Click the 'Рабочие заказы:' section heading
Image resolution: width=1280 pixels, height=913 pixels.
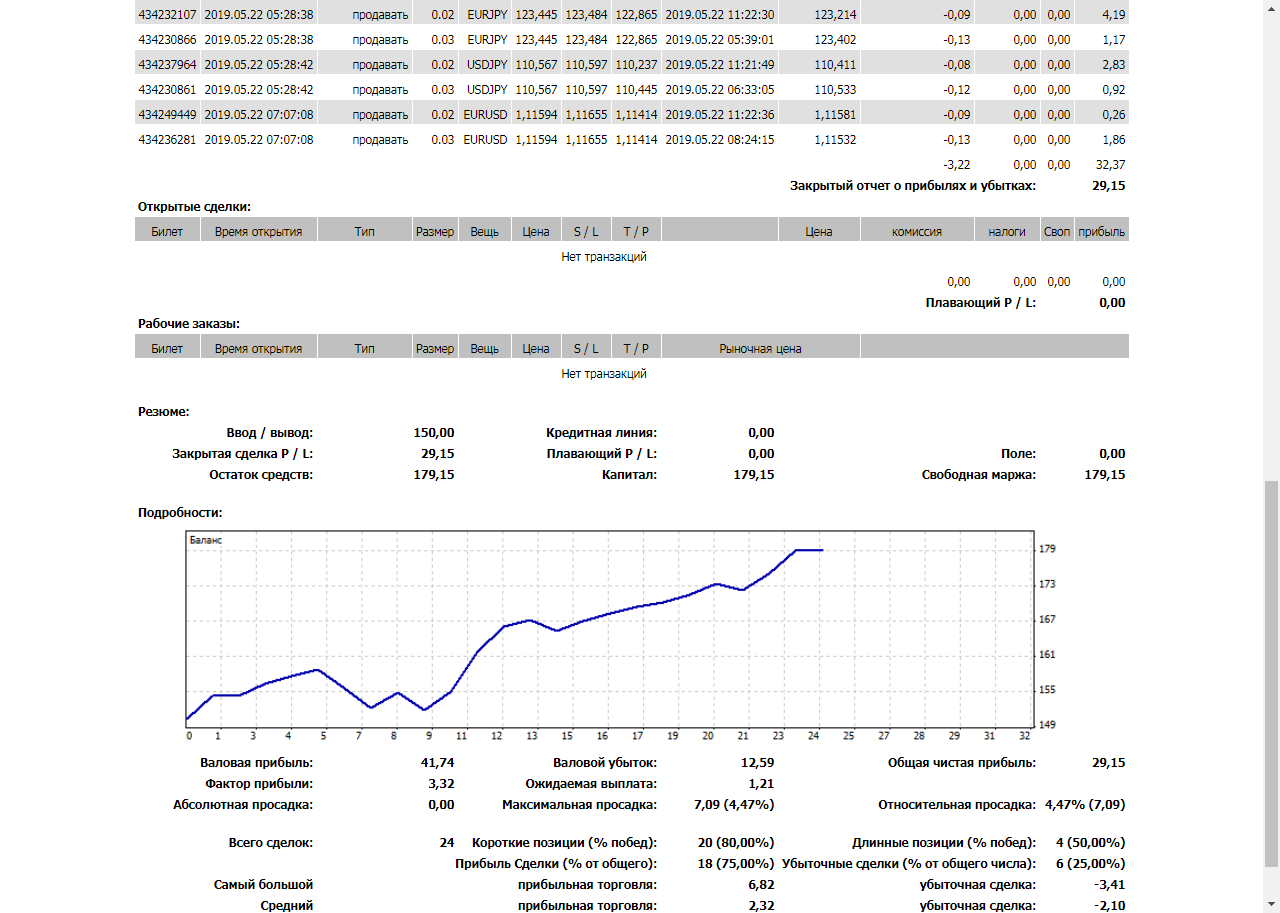click(x=188, y=324)
